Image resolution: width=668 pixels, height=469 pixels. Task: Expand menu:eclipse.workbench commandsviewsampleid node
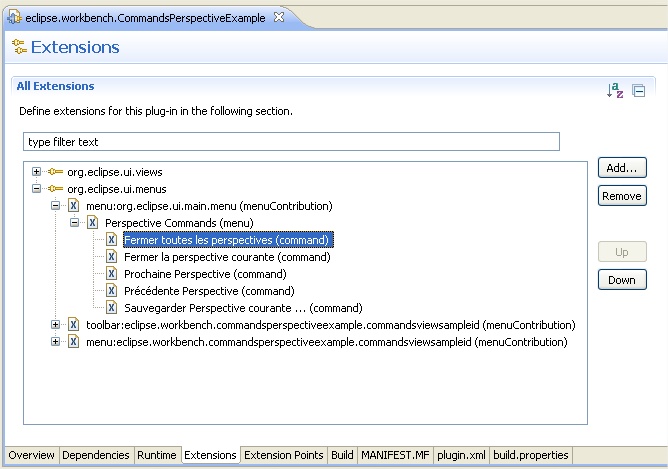tap(55, 342)
